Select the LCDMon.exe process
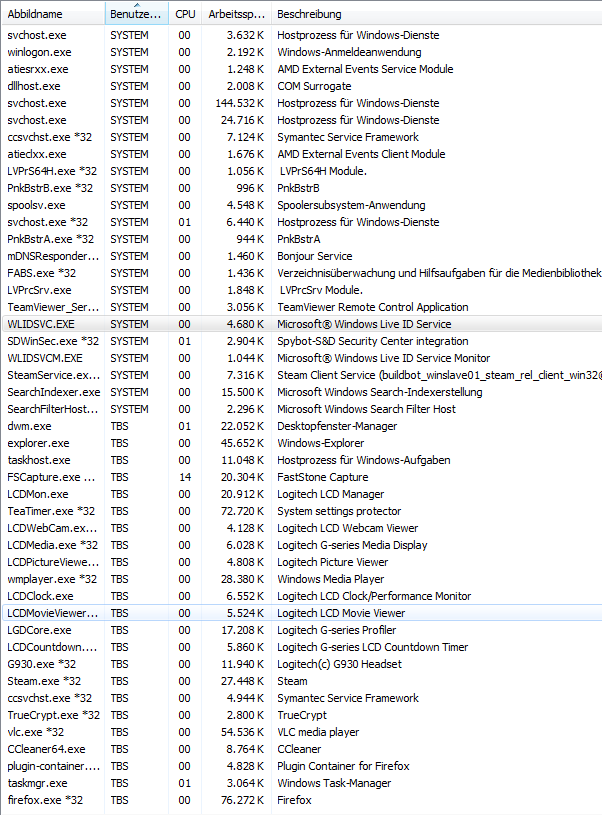Screen dimensions: 602x815 coord(302,494)
